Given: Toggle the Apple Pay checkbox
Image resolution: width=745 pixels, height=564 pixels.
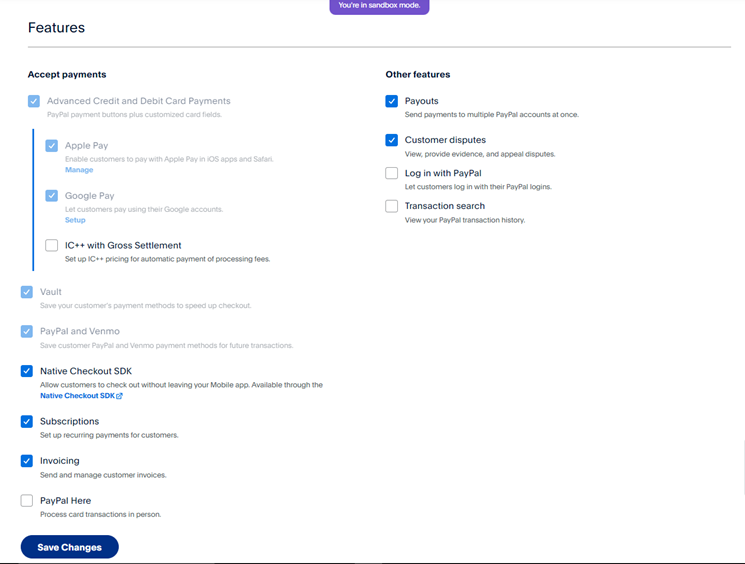Looking at the screenshot, I should [52, 145].
